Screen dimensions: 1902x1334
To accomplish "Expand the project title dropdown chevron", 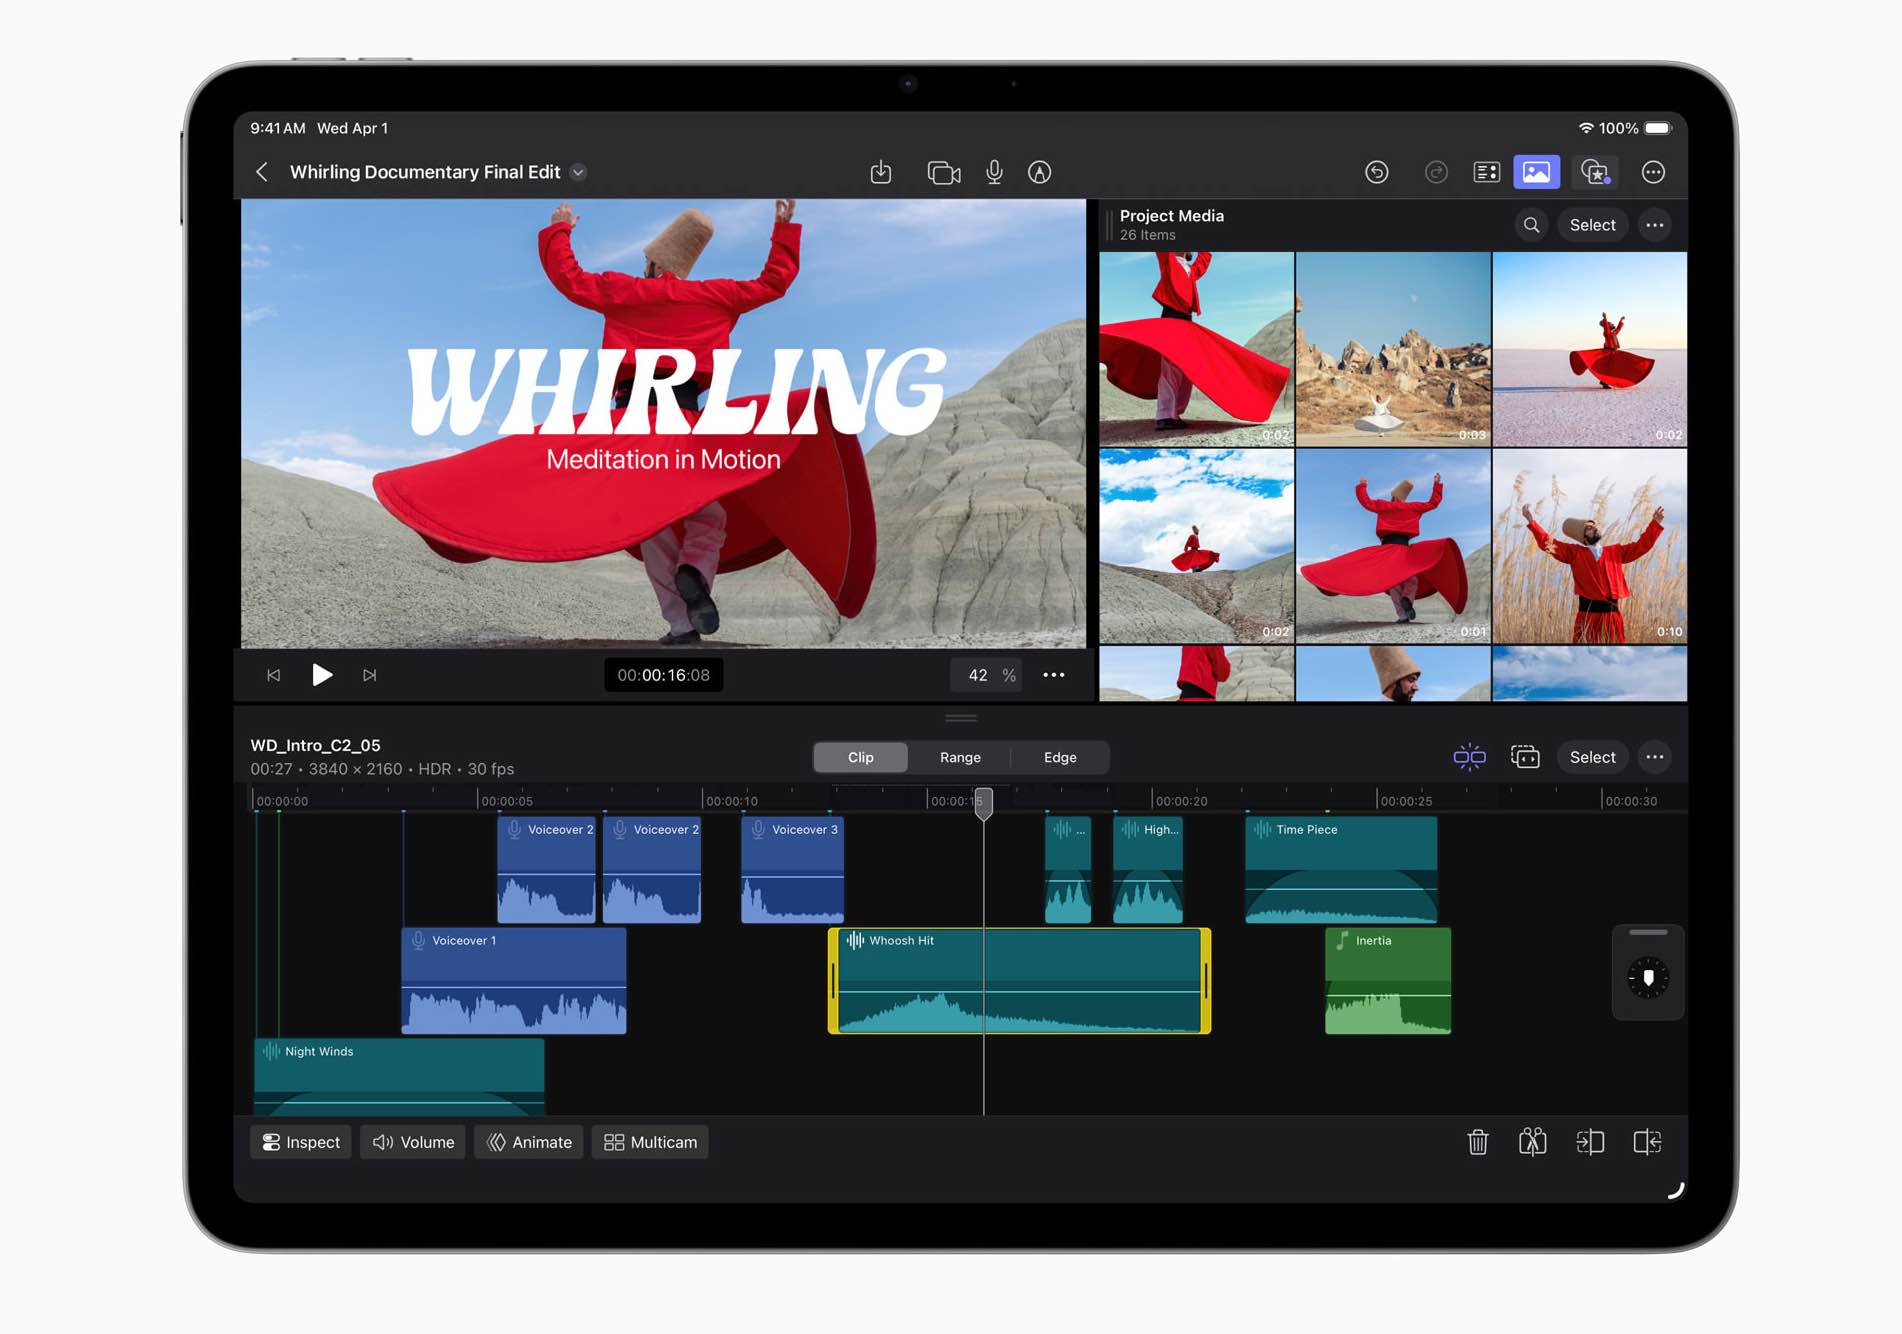I will (578, 172).
